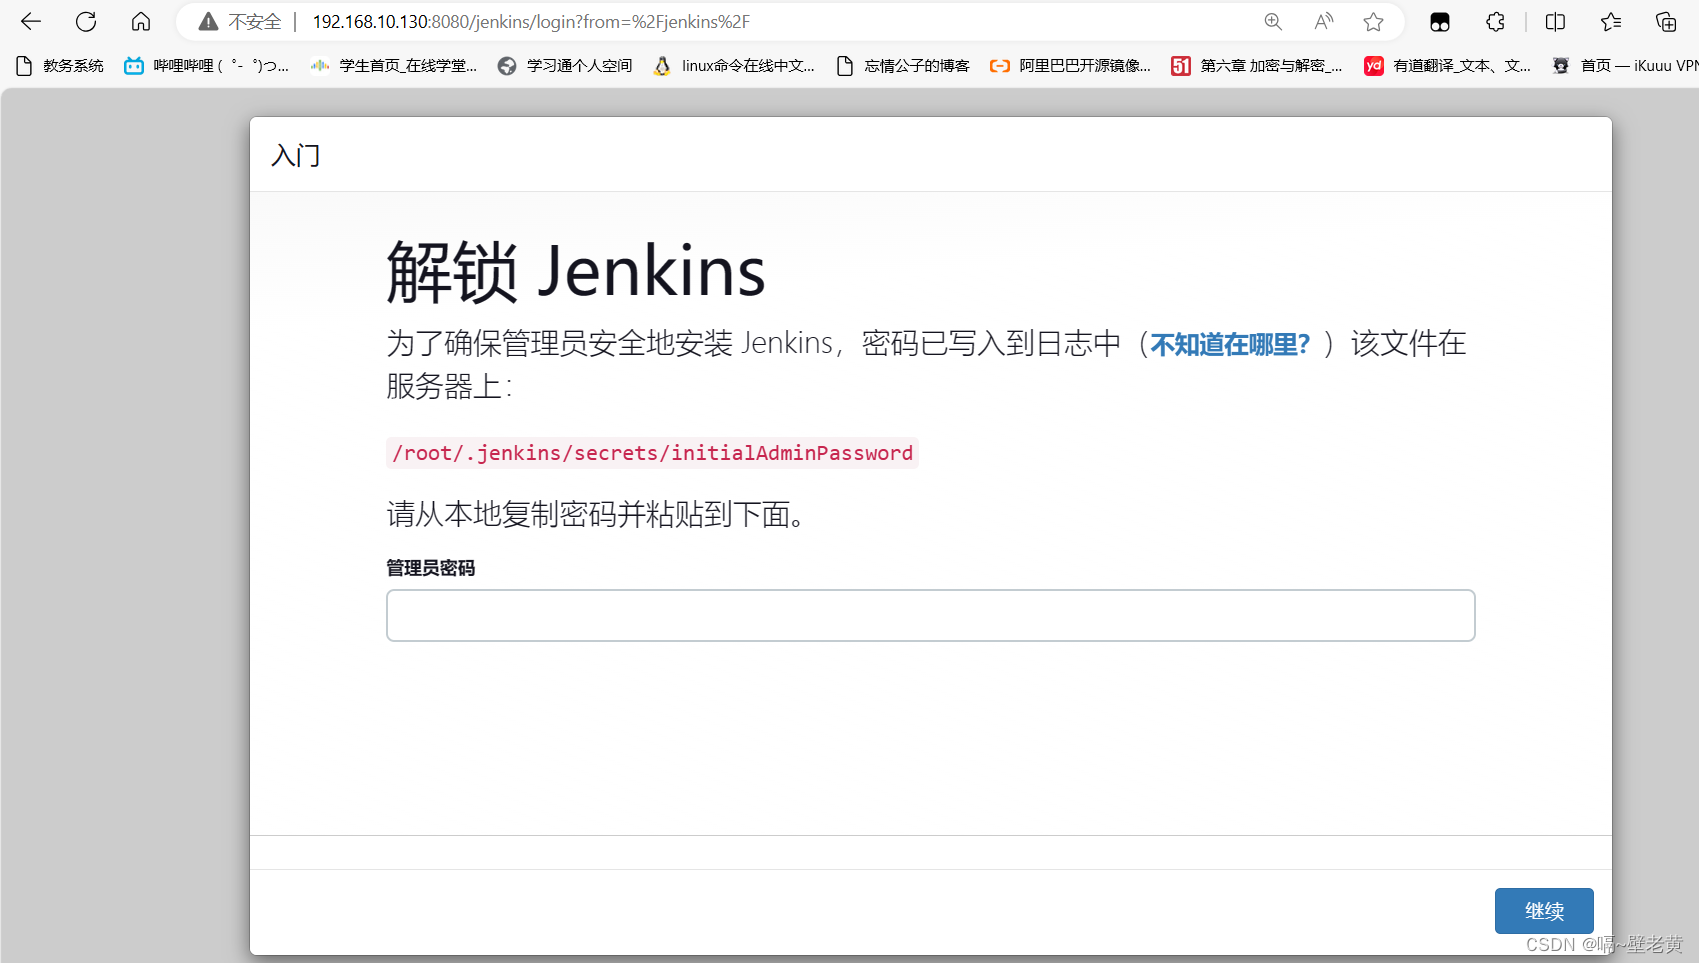Open the 第六章 加密与解密 bookmark
The image size is (1699, 963).
tap(1256, 66)
